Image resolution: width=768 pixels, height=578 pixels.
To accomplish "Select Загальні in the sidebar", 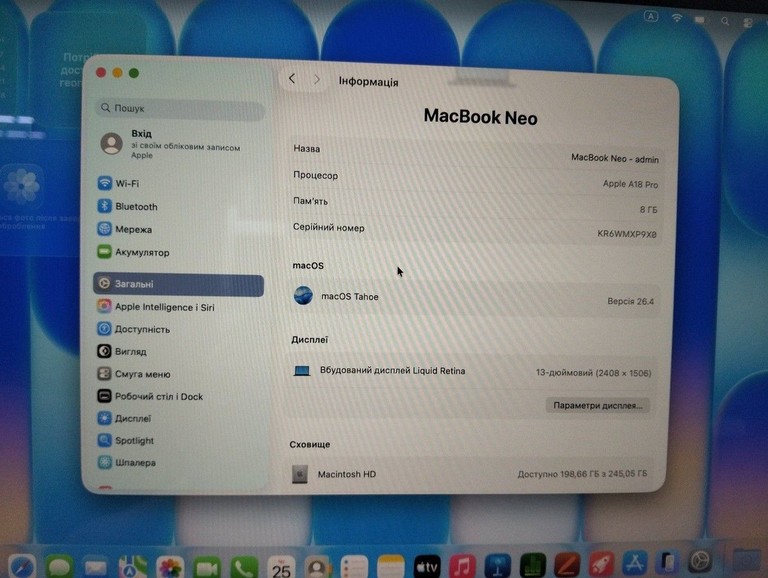I will click(179, 284).
